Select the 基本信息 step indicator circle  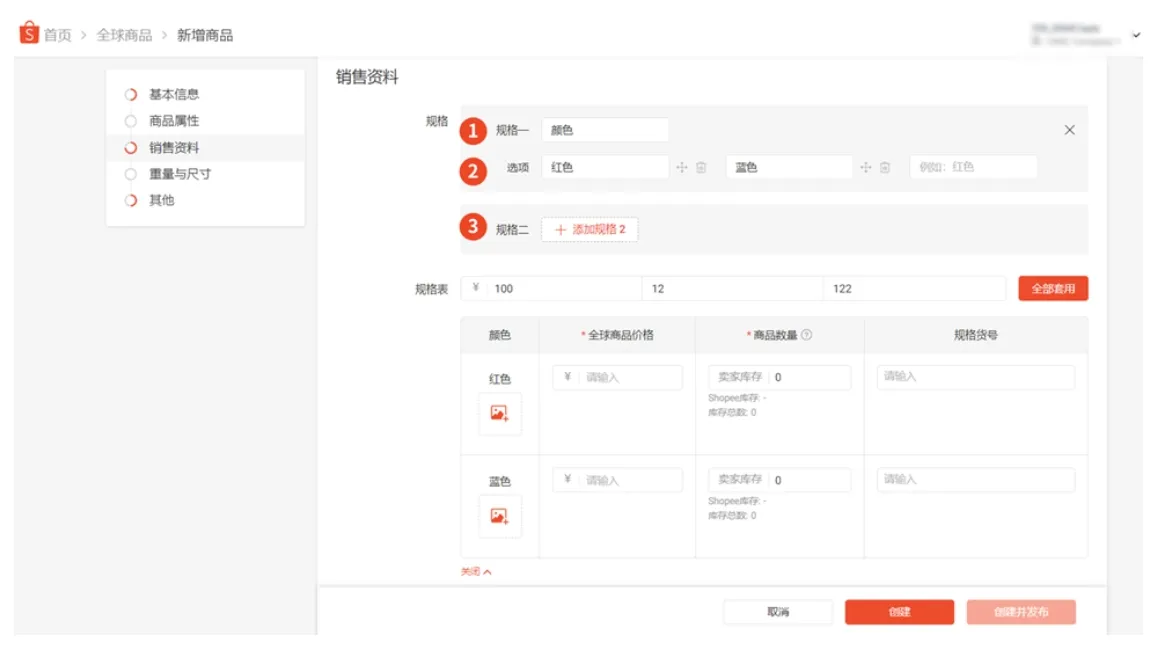point(128,93)
